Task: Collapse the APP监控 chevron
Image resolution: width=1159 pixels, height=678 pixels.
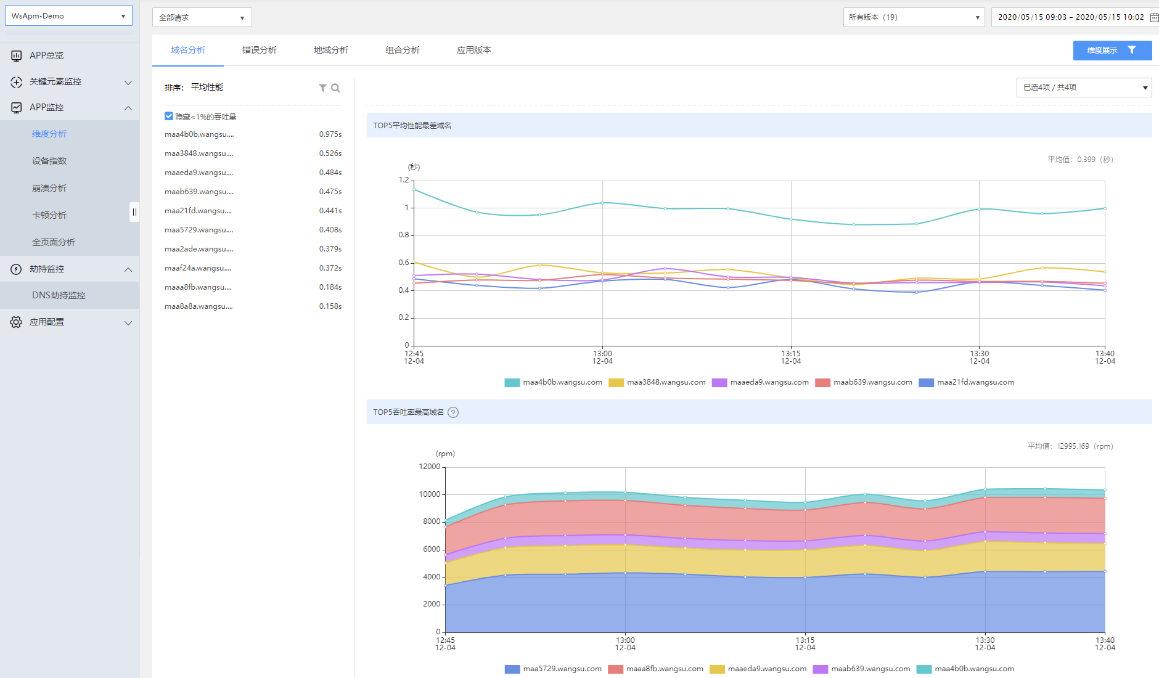Action: pos(128,108)
